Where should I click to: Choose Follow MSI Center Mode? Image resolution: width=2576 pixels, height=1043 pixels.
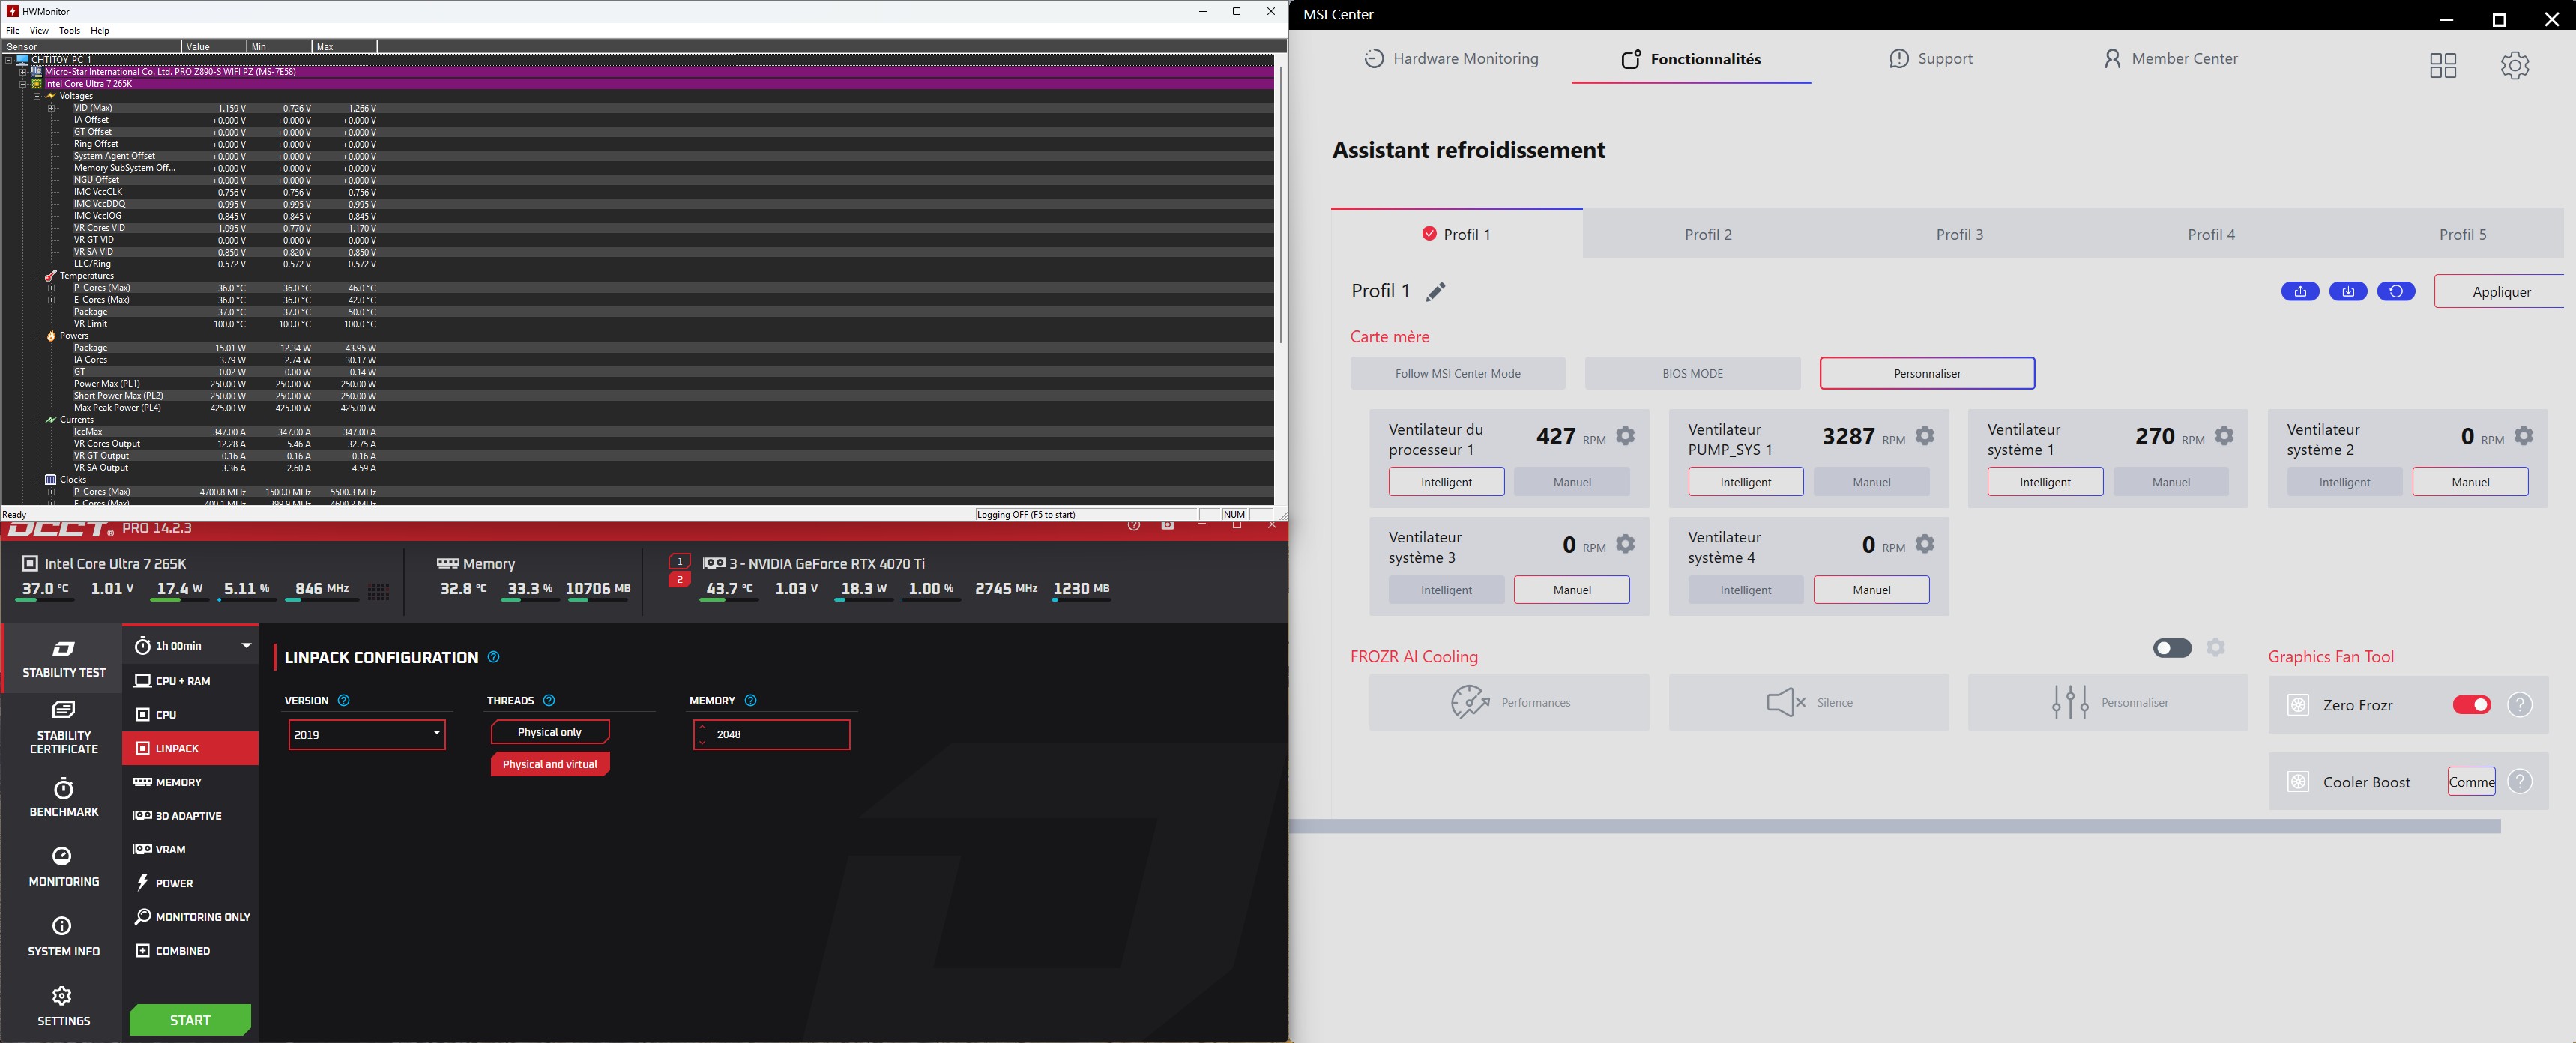(x=1457, y=374)
